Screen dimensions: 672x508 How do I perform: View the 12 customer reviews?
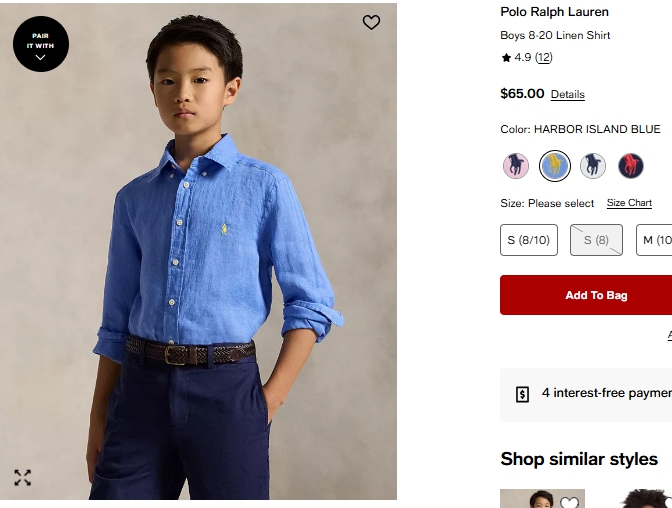[x=543, y=58]
